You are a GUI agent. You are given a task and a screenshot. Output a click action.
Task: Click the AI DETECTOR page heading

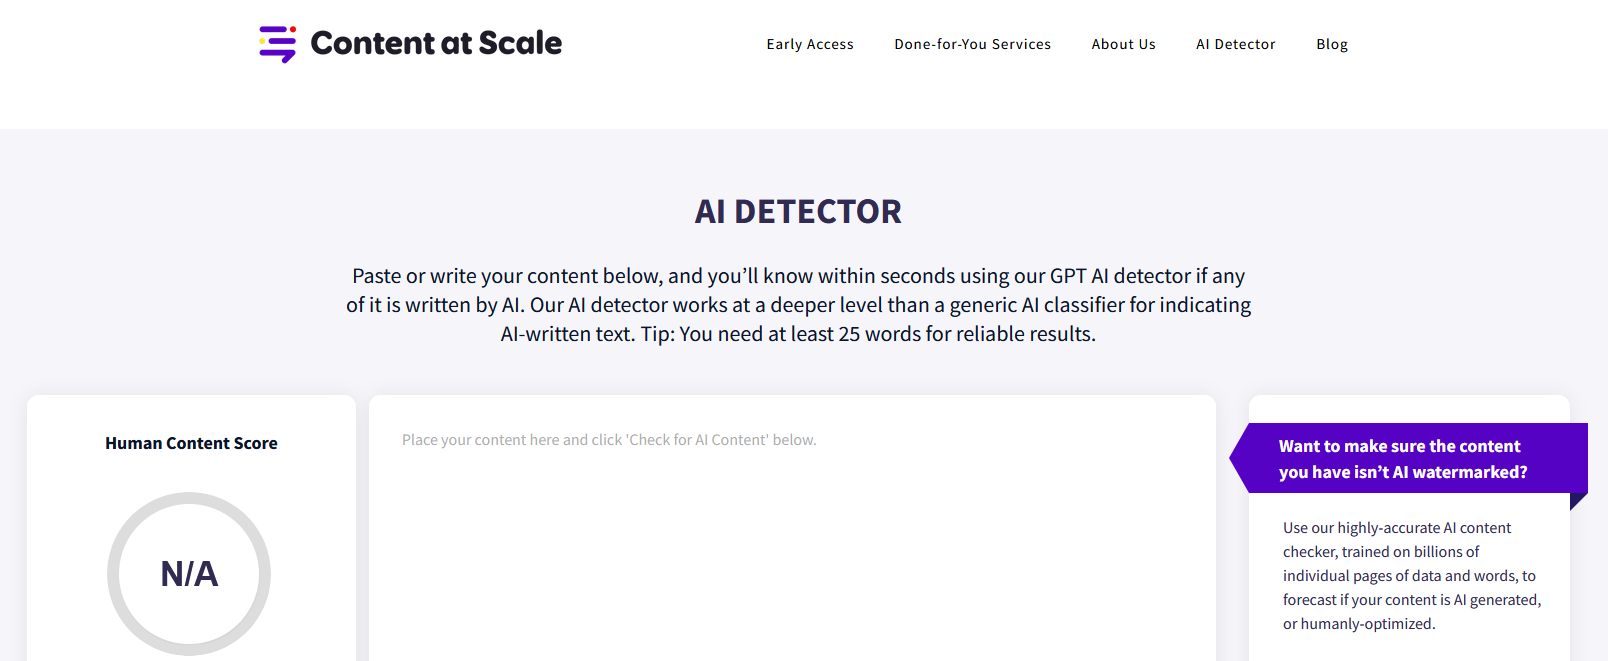click(798, 211)
